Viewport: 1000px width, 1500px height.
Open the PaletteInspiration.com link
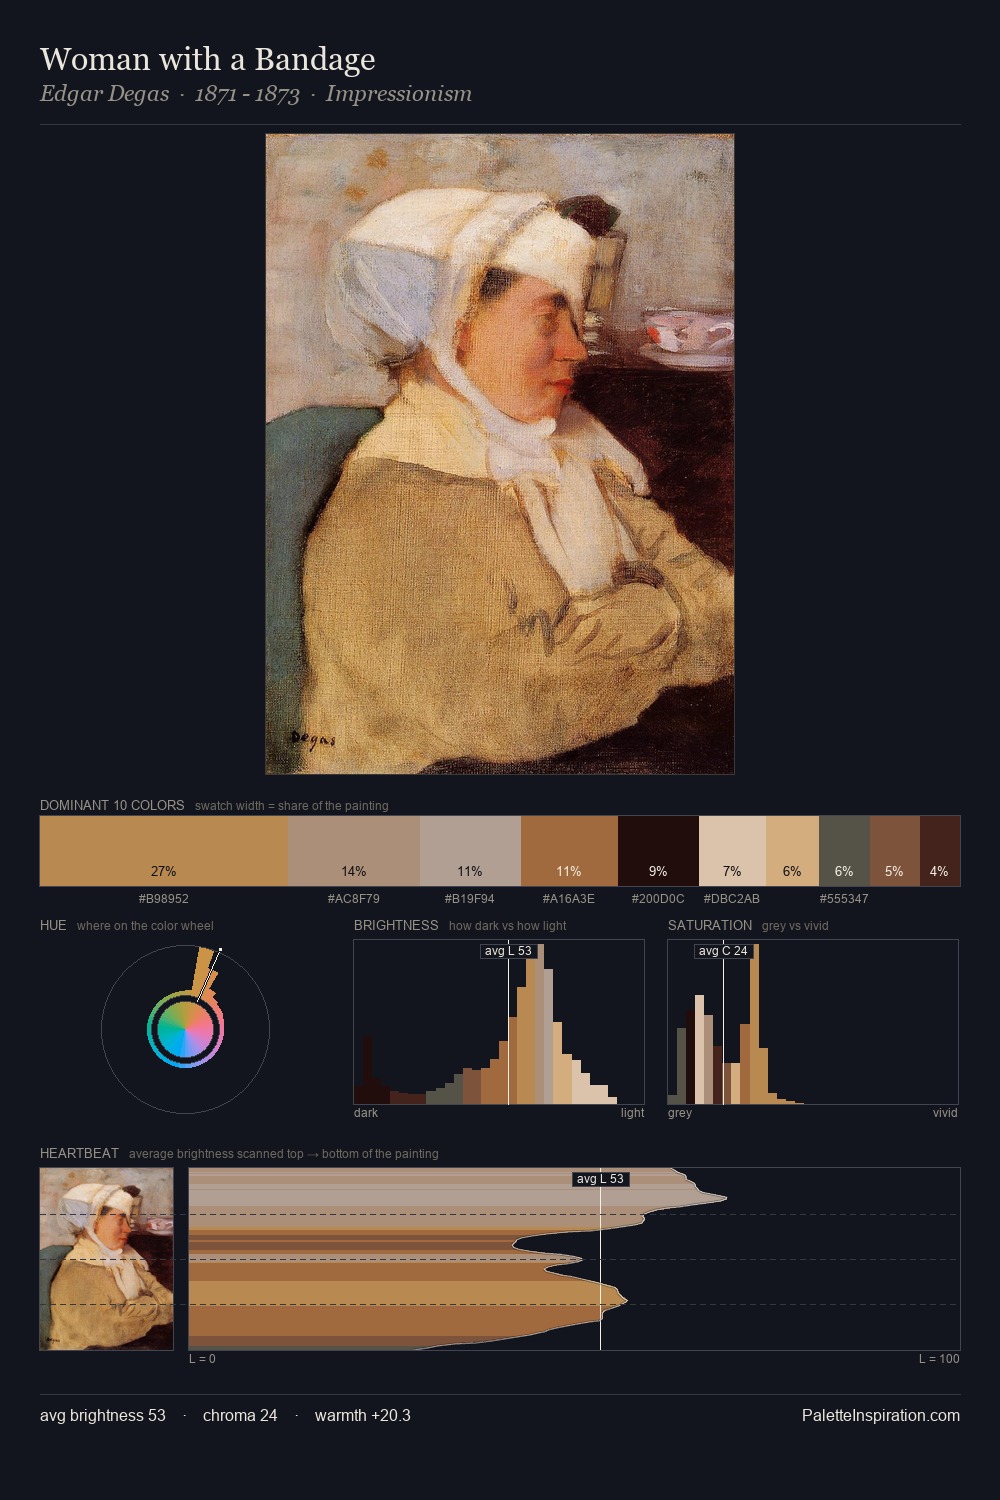point(881,1415)
